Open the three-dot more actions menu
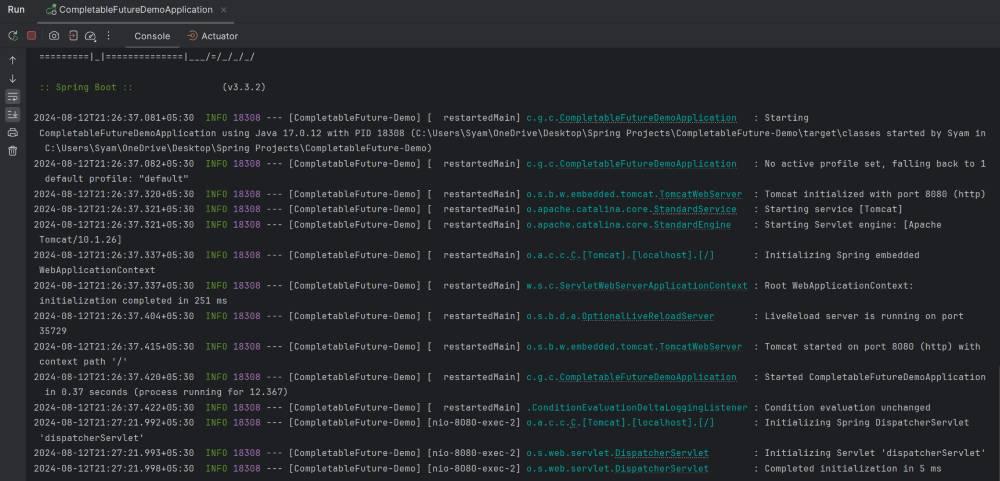This screenshot has height=481, width=1000. tap(108, 36)
